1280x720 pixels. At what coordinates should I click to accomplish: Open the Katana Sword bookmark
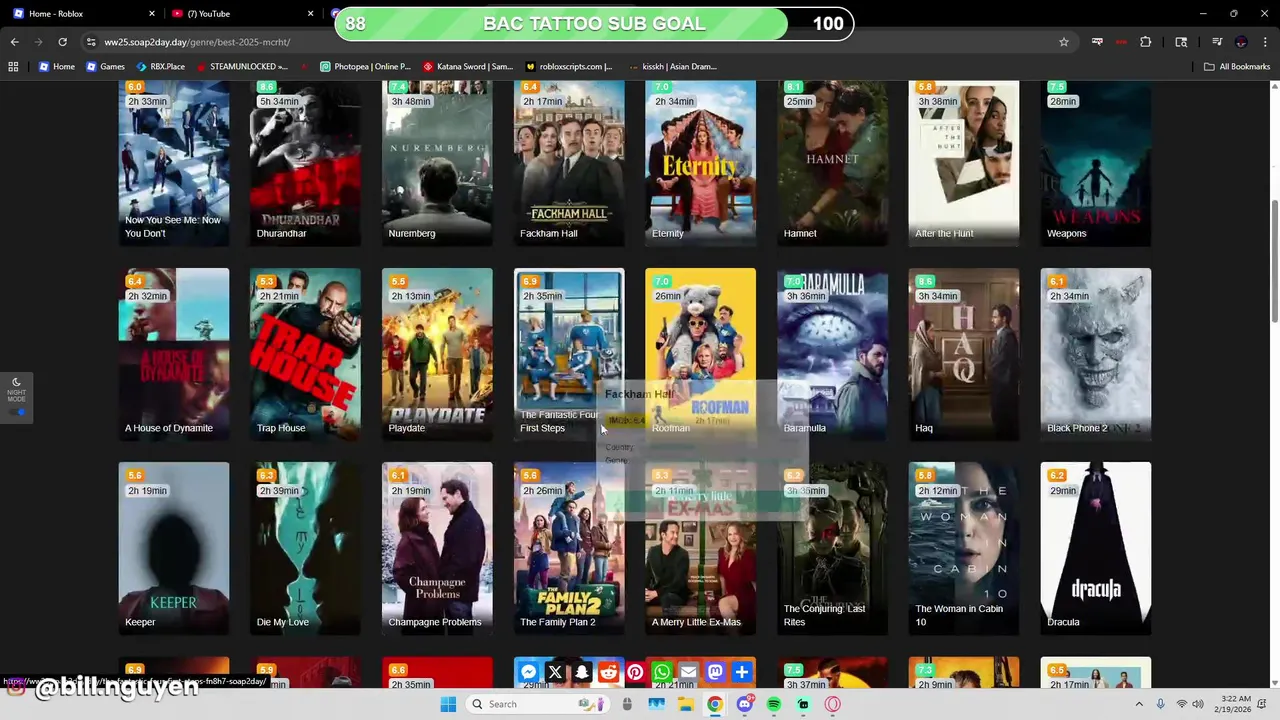point(468,67)
